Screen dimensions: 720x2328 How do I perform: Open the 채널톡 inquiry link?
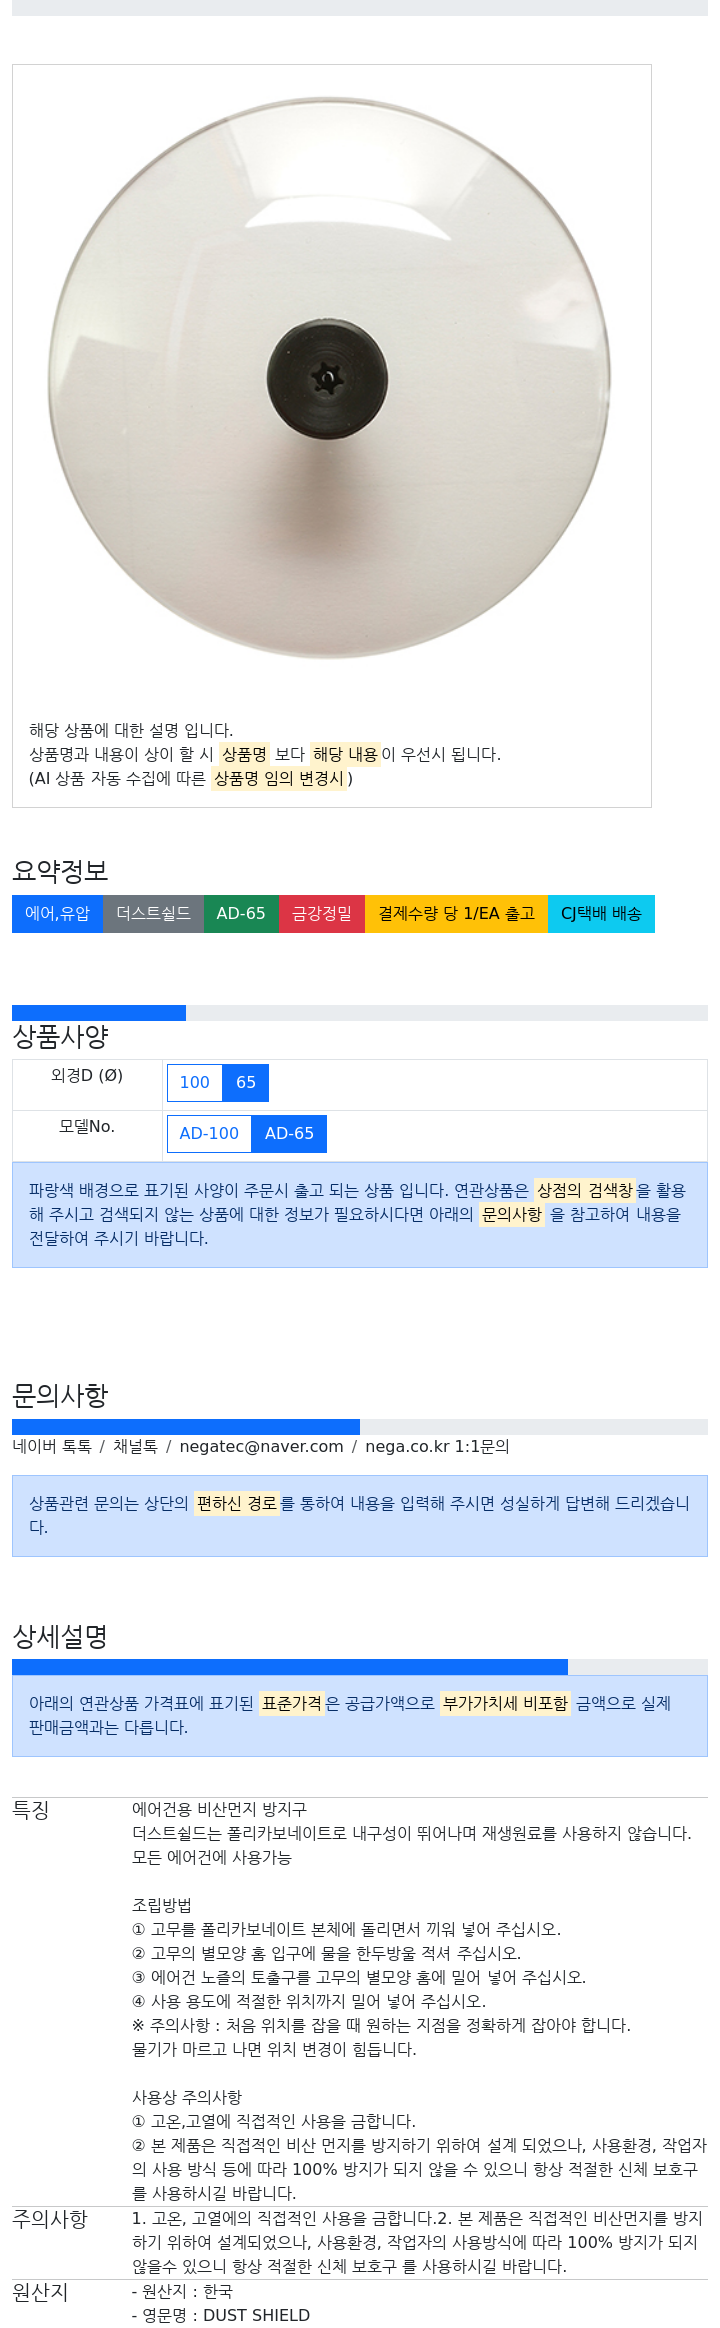(135, 1446)
